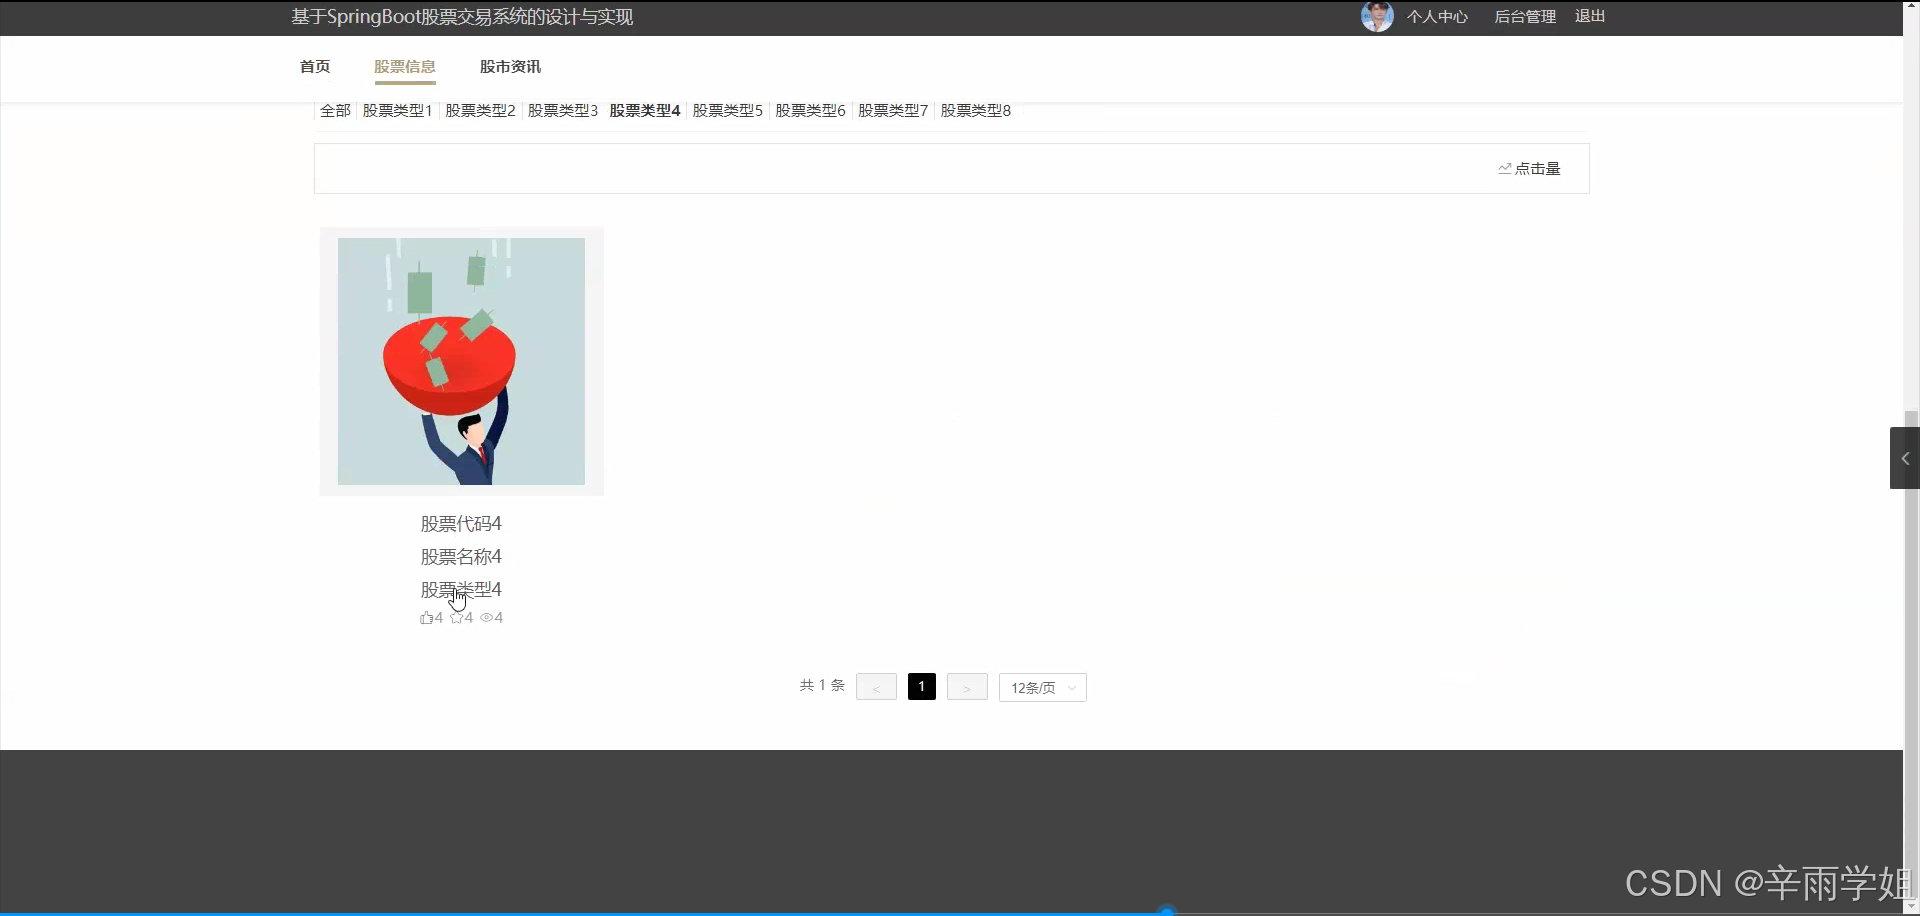
Task: Switch to the 首页 tab
Action: [x=314, y=66]
